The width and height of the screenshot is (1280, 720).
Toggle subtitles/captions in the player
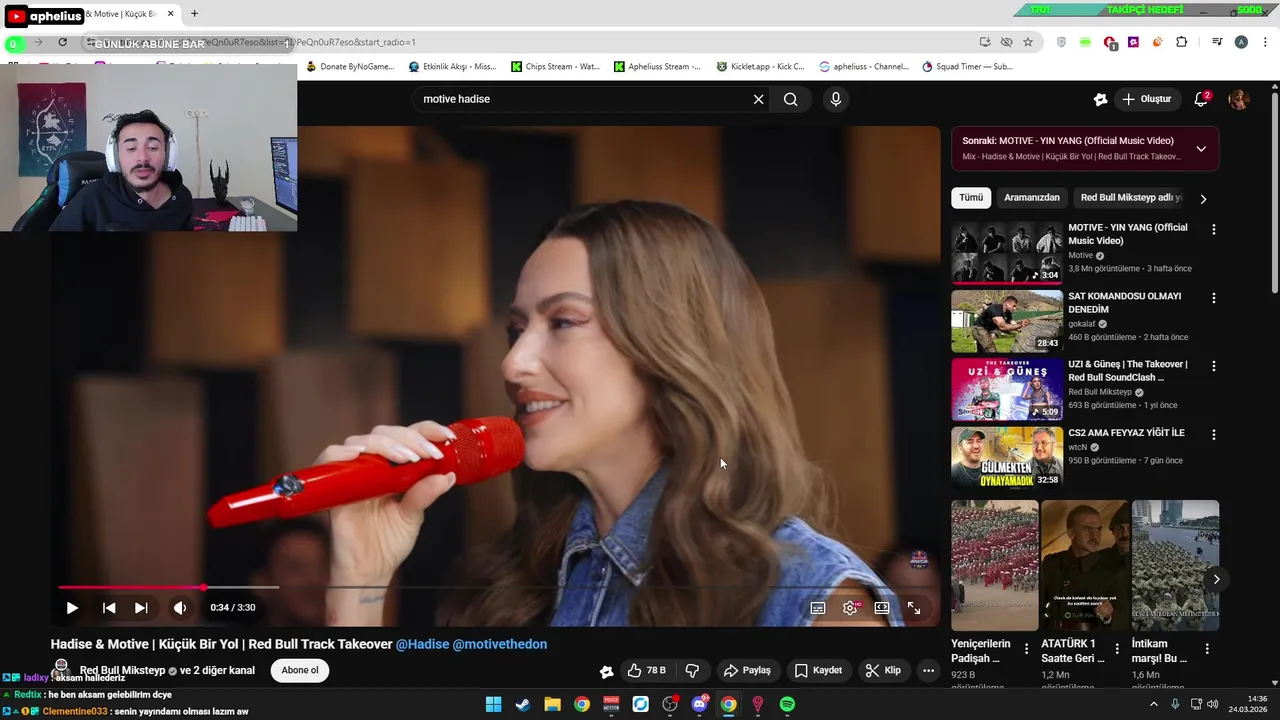[818, 608]
